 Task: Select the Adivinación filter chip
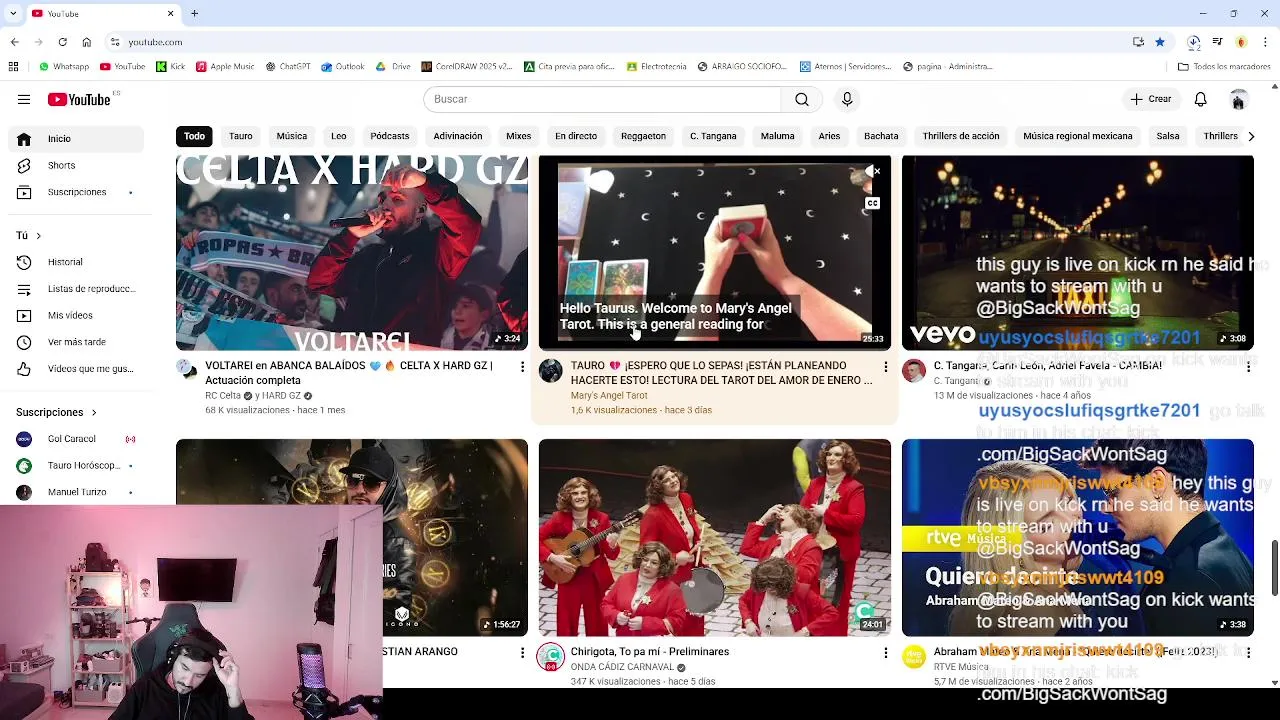(458, 136)
